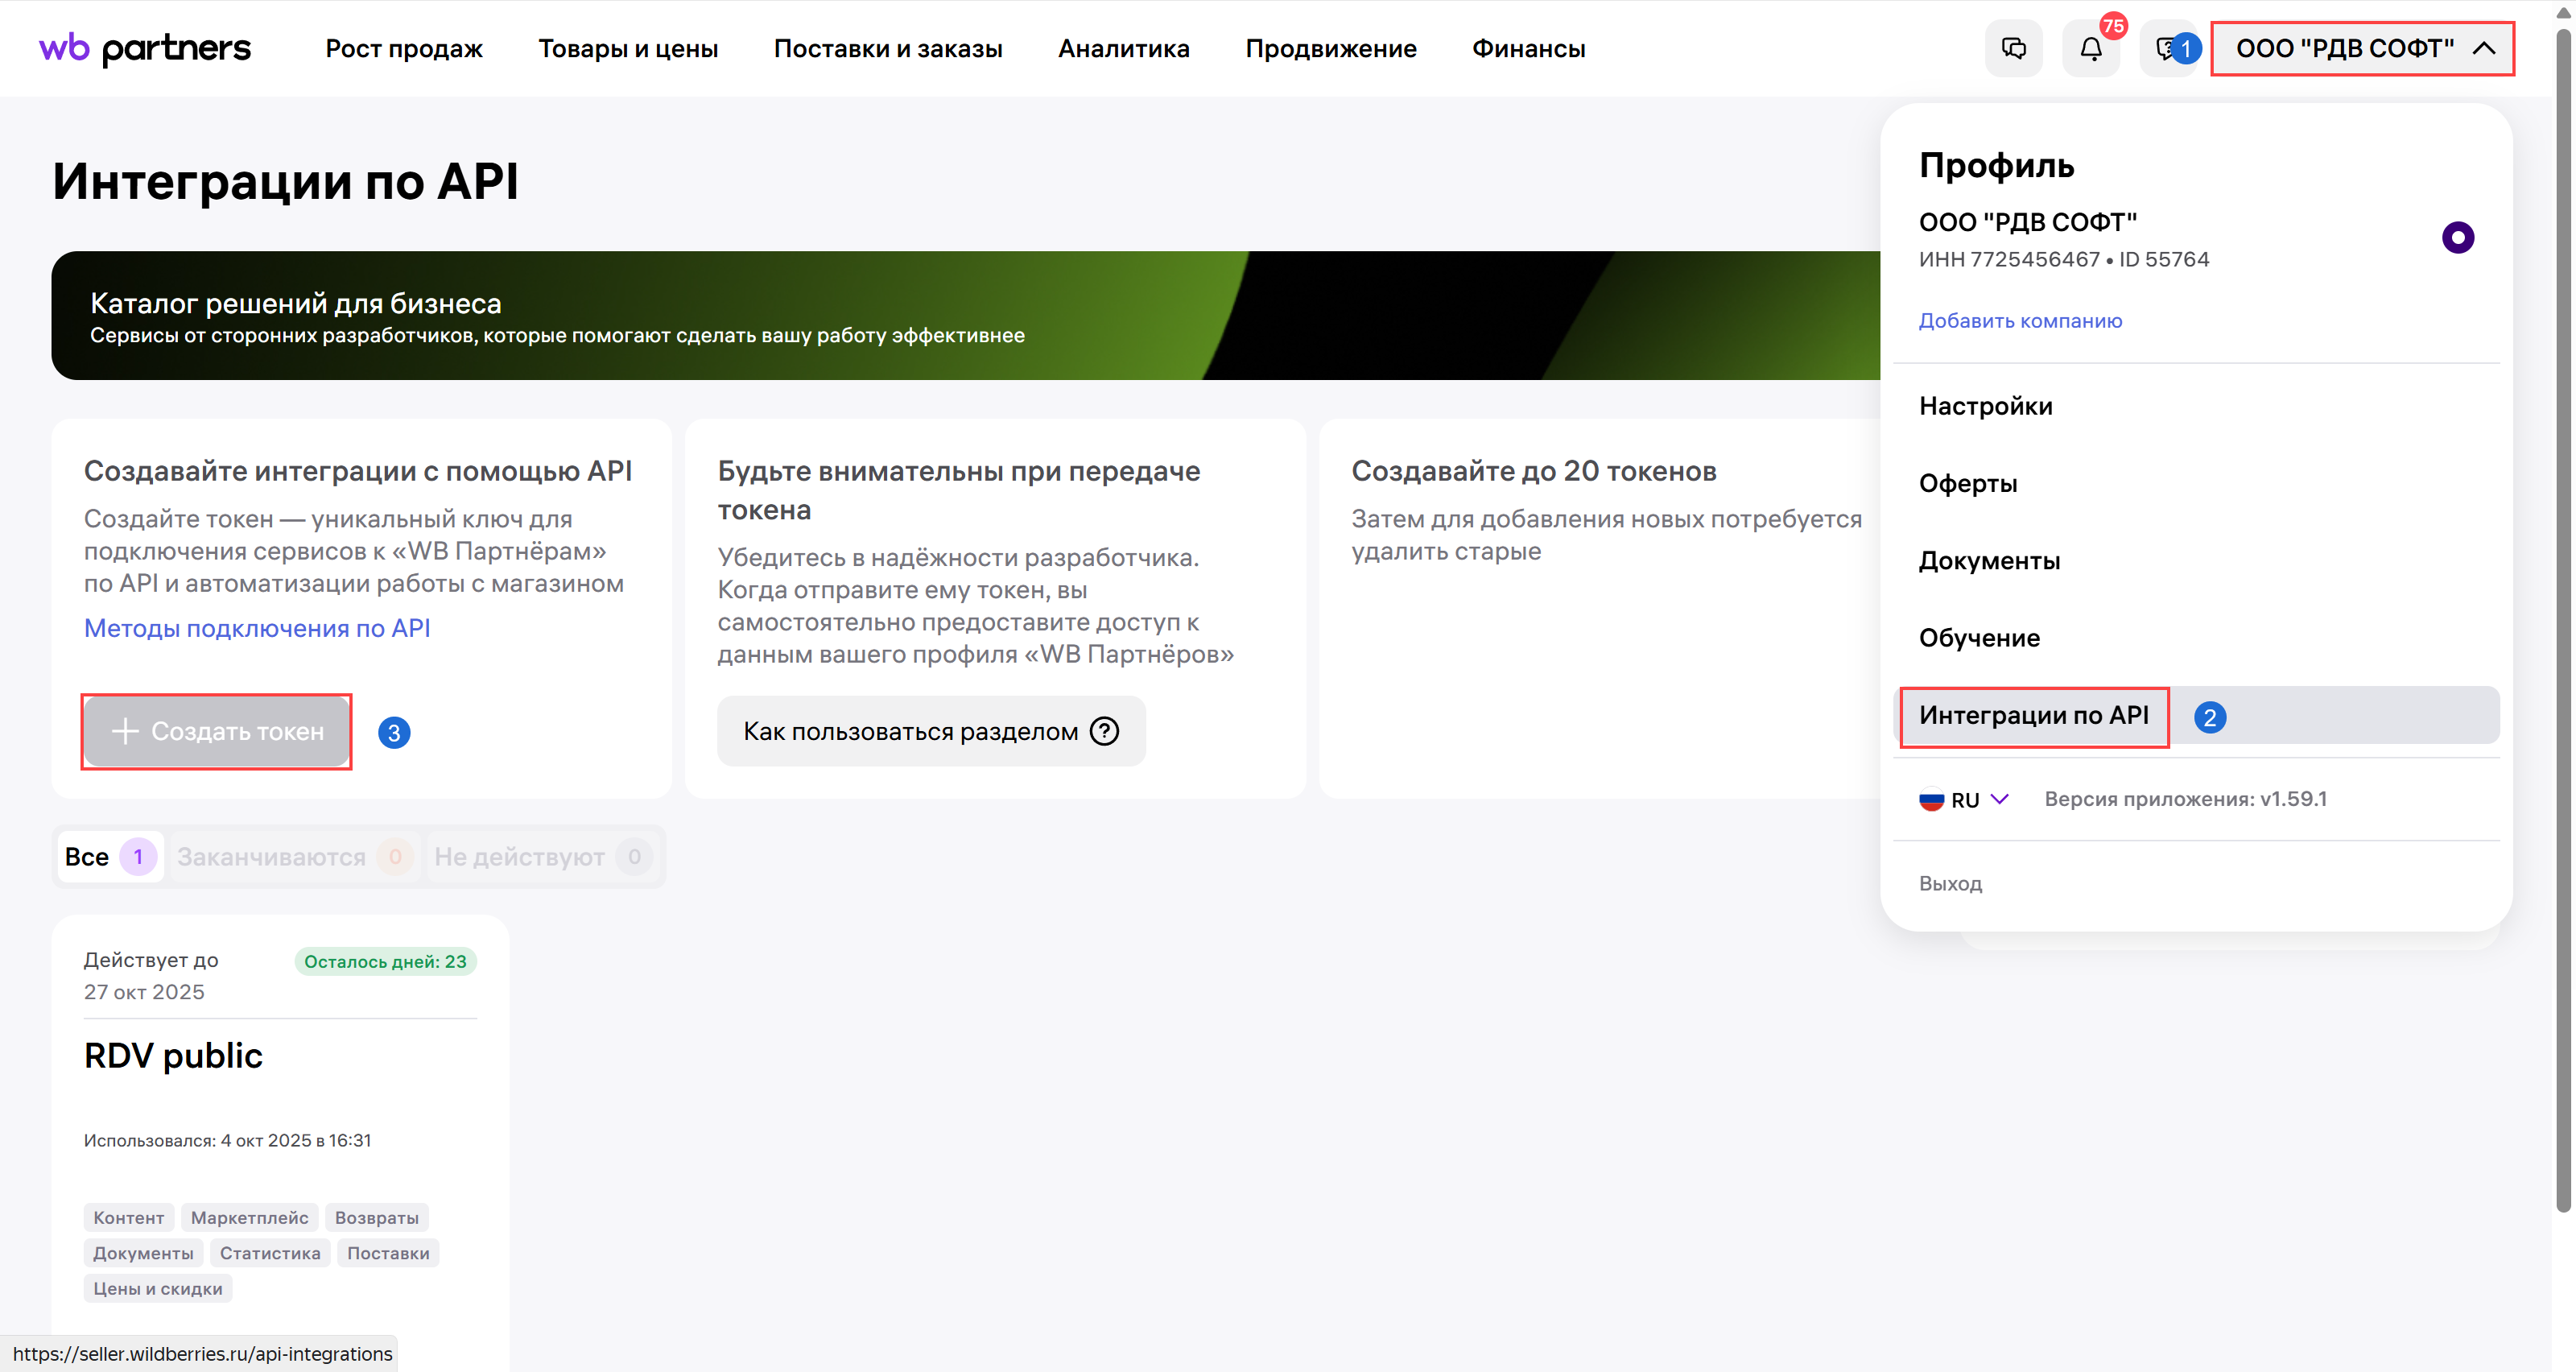The image size is (2576, 1372).
Task: Open the Товары и цены menu
Action: tap(628, 48)
